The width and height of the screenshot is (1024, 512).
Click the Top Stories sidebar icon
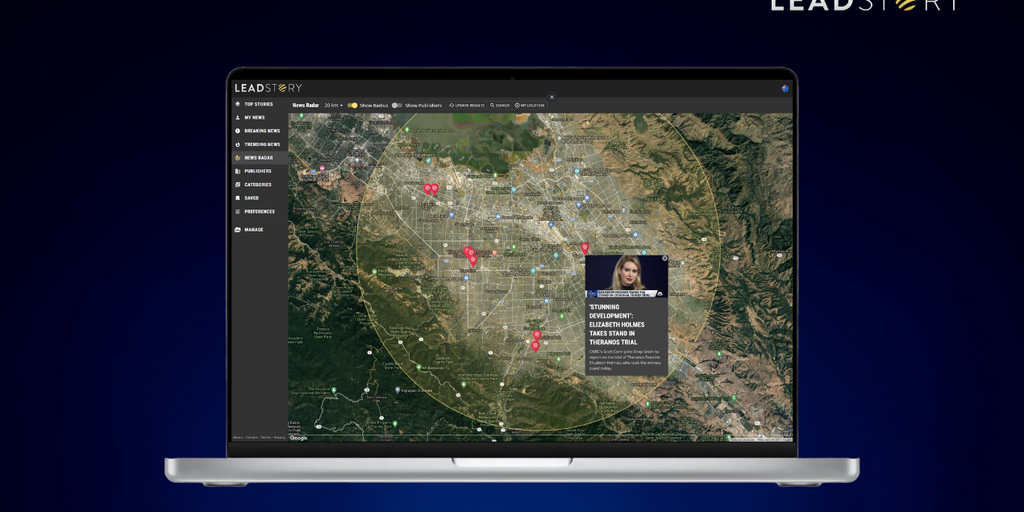pyautogui.click(x=238, y=104)
